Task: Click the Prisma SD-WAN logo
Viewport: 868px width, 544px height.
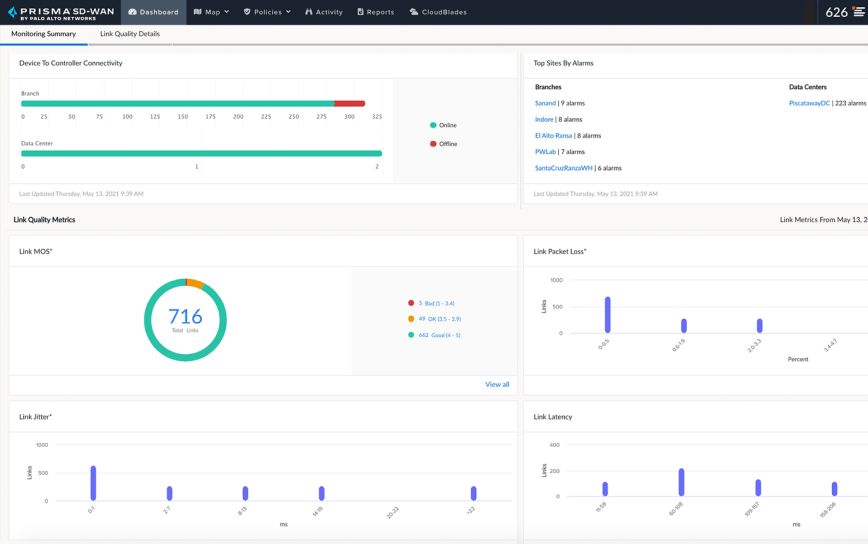Action: point(61,12)
